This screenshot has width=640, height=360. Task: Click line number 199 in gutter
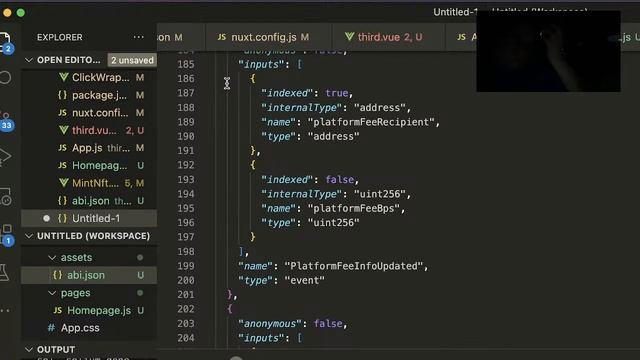(186, 266)
